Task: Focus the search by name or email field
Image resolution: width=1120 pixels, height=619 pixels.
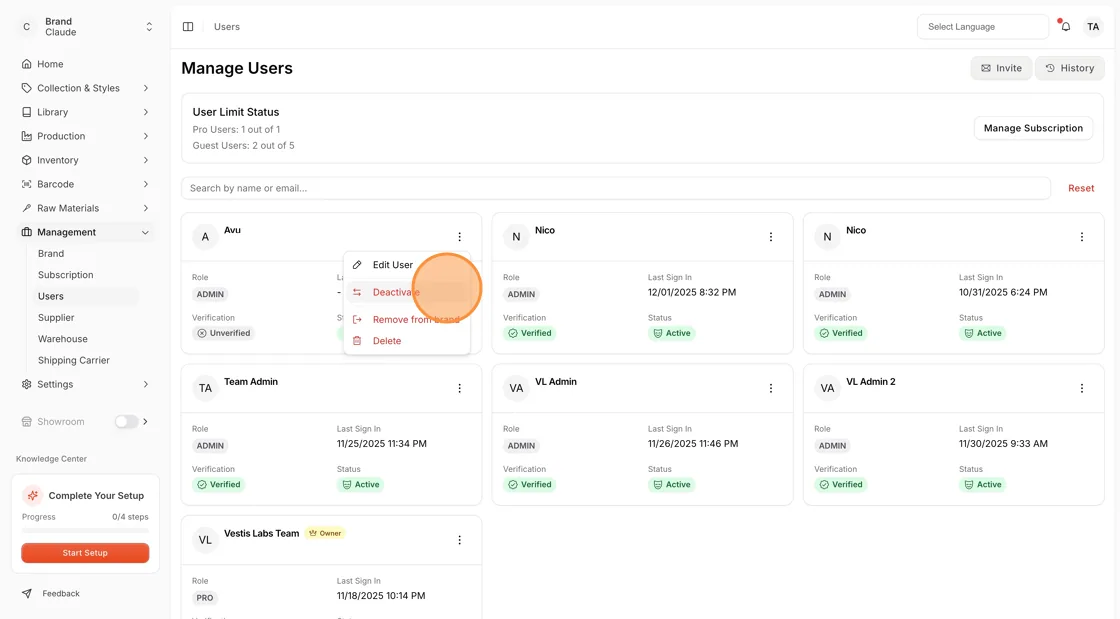Action: click(616, 188)
